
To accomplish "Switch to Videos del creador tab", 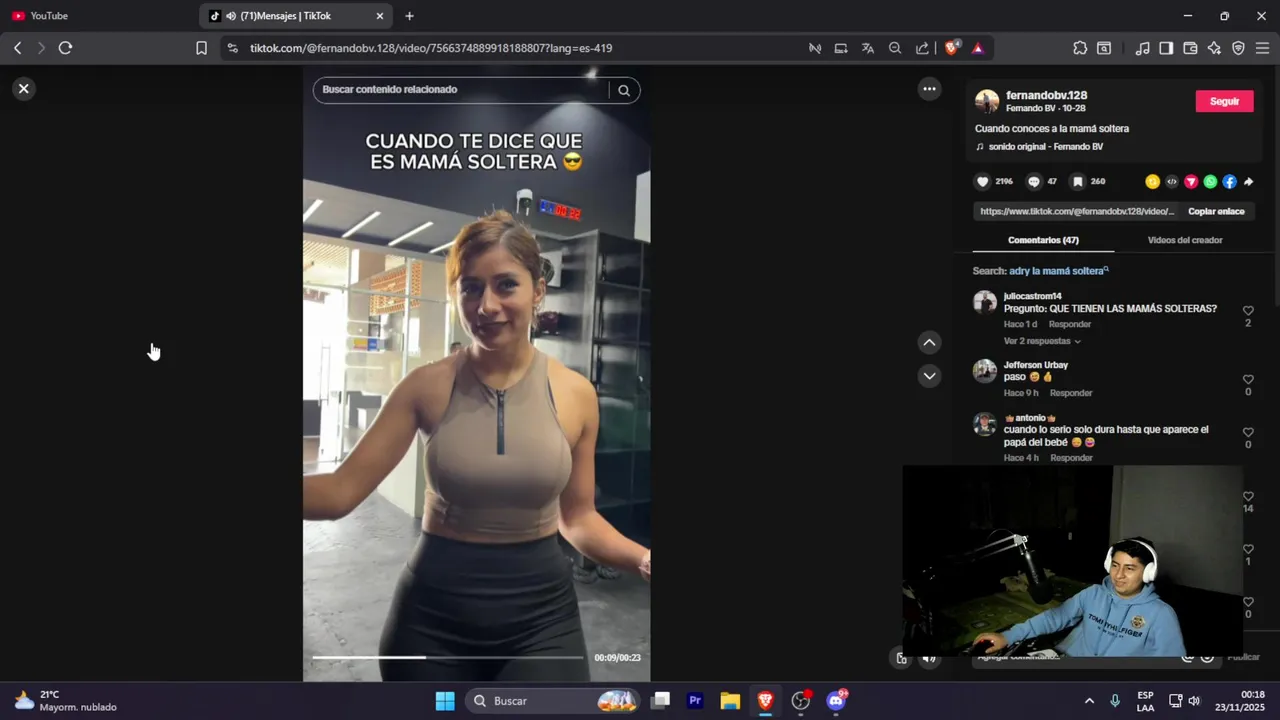I will (x=1185, y=240).
